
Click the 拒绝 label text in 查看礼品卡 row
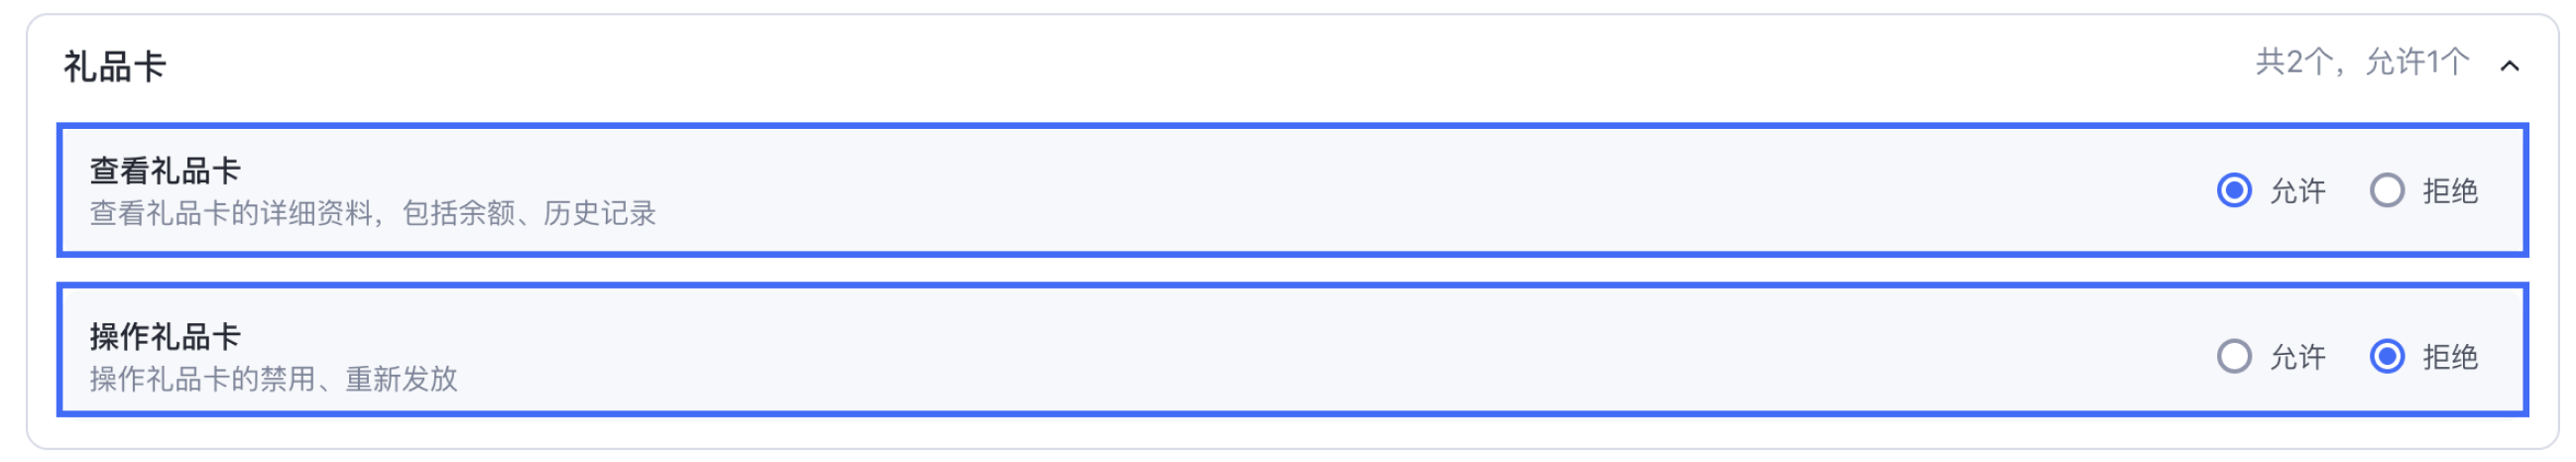click(x=2449, y=191)
